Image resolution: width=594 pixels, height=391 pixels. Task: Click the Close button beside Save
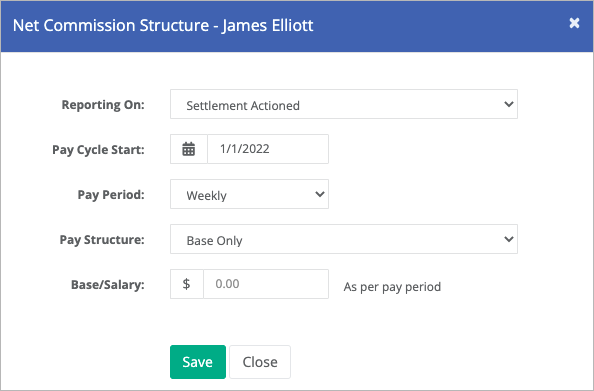point(260,362)
